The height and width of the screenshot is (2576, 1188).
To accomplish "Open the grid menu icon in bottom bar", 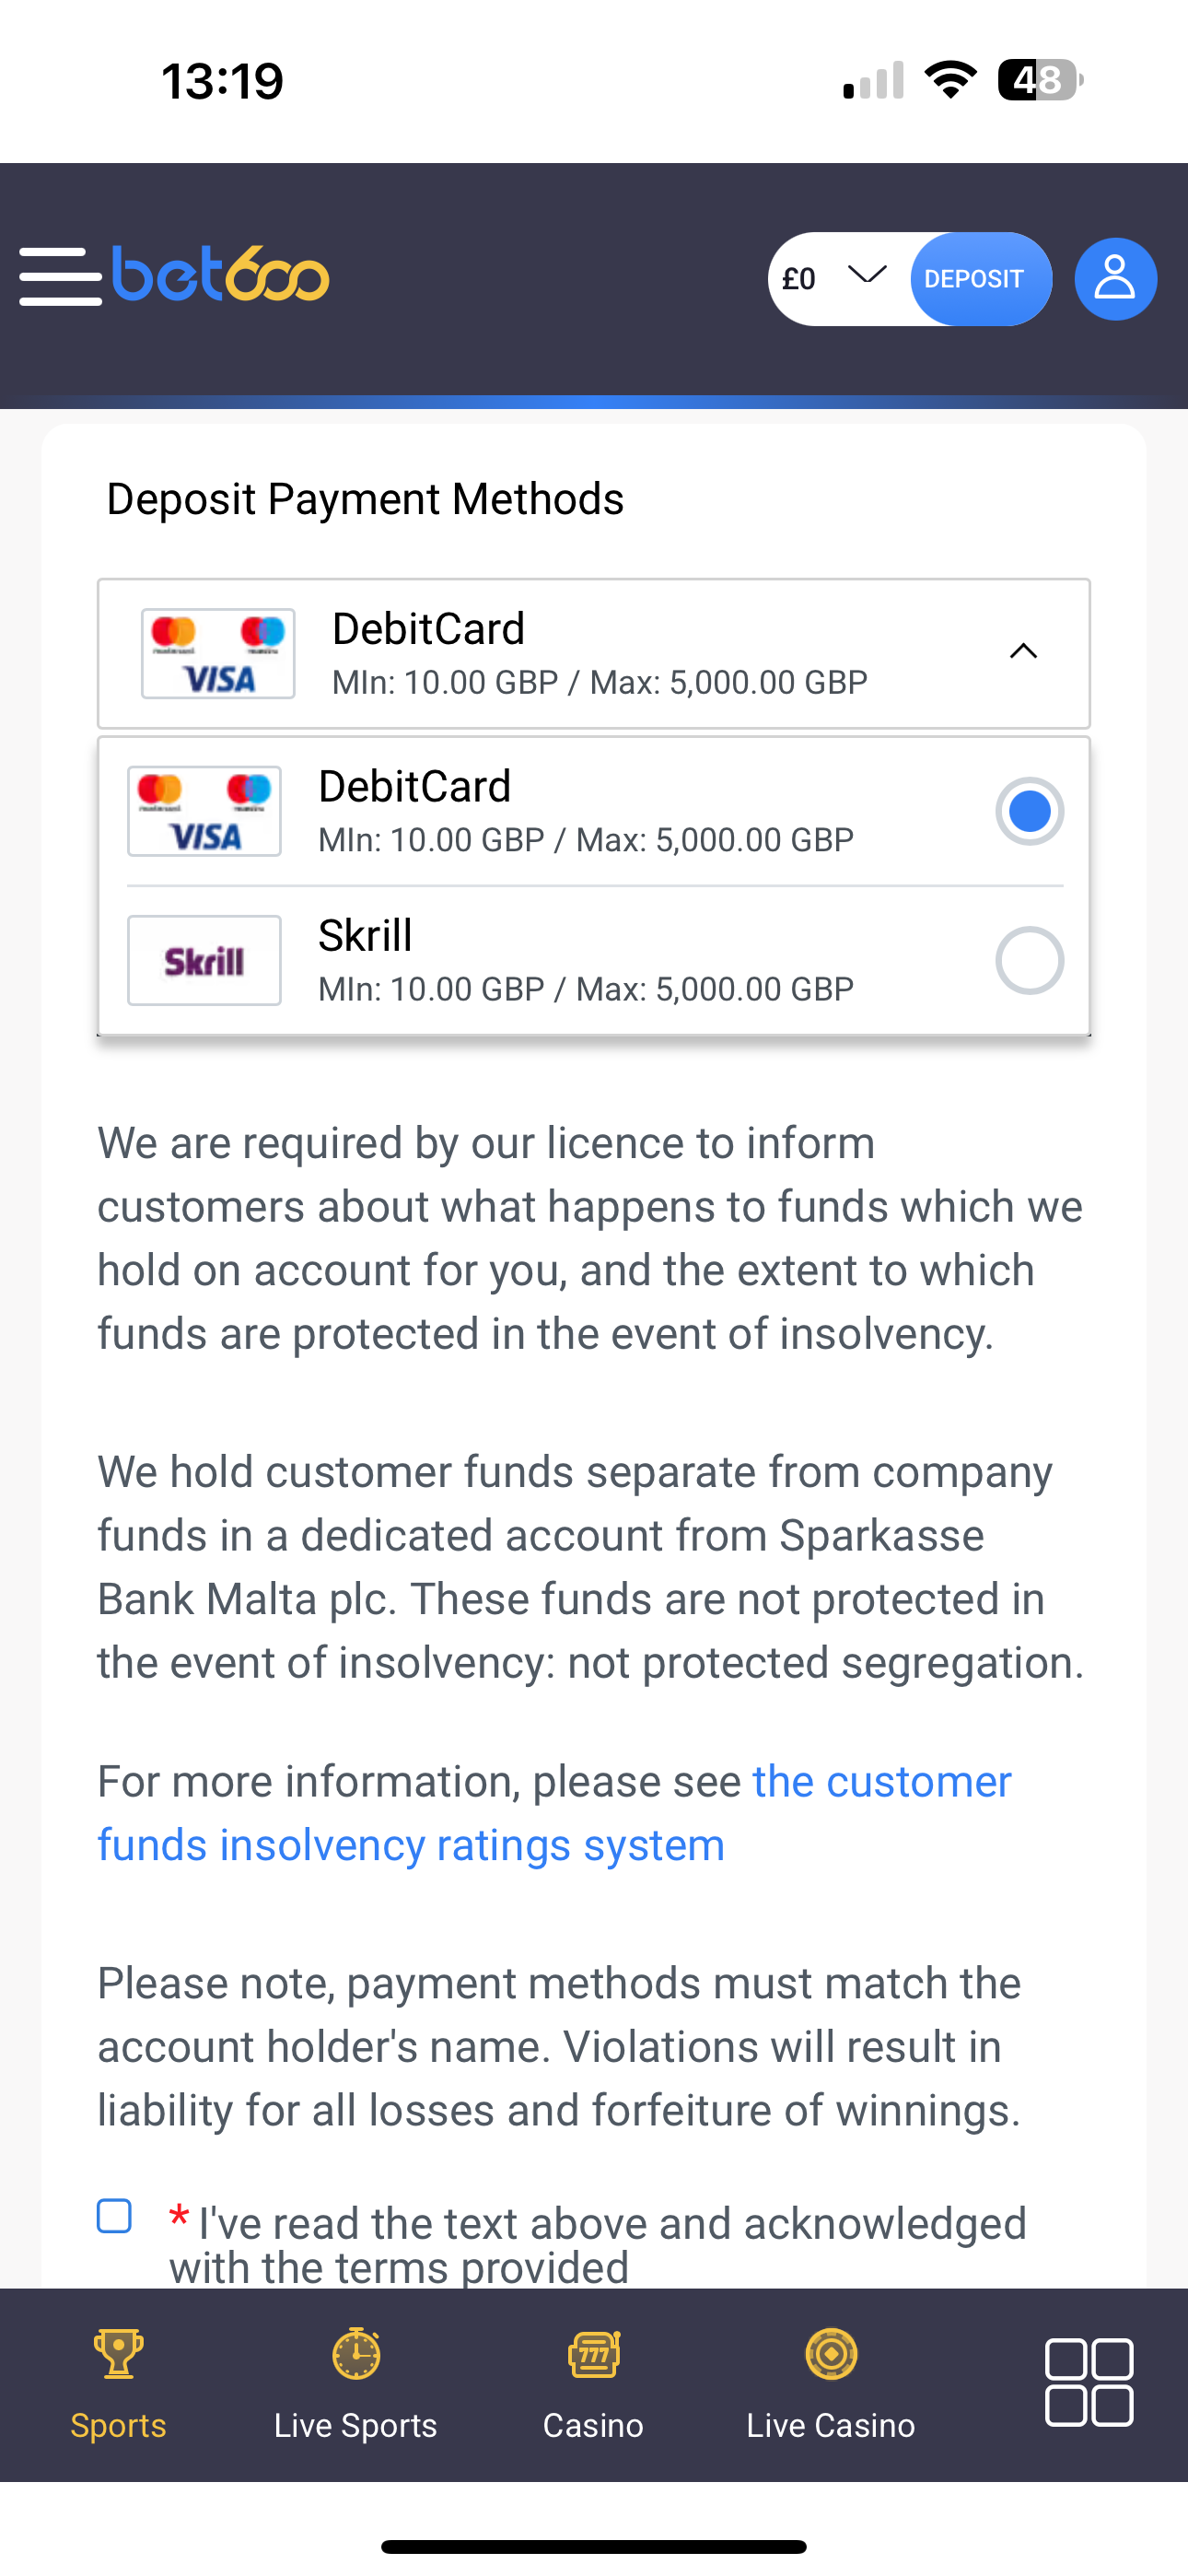I will 1088,2382.
